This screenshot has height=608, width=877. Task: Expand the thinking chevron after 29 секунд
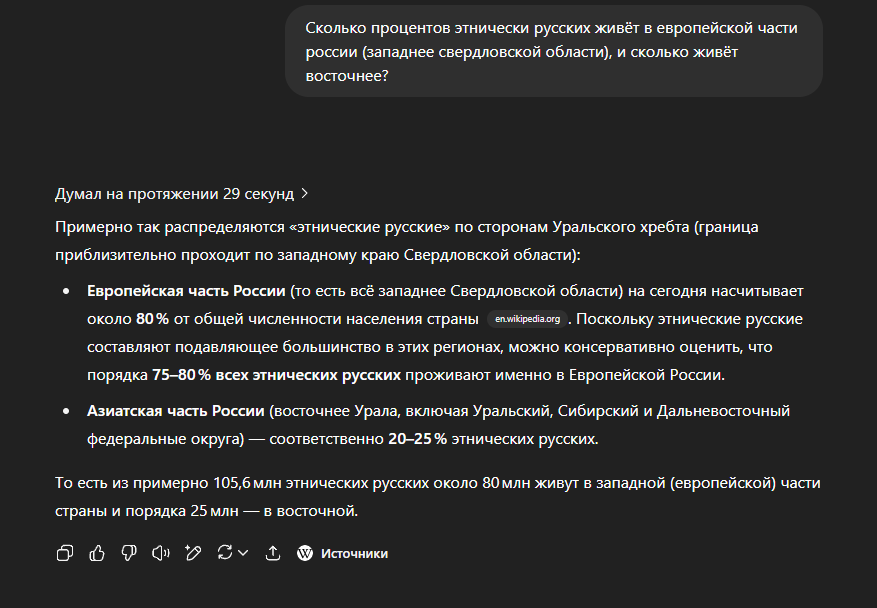[x=304, y=194]
